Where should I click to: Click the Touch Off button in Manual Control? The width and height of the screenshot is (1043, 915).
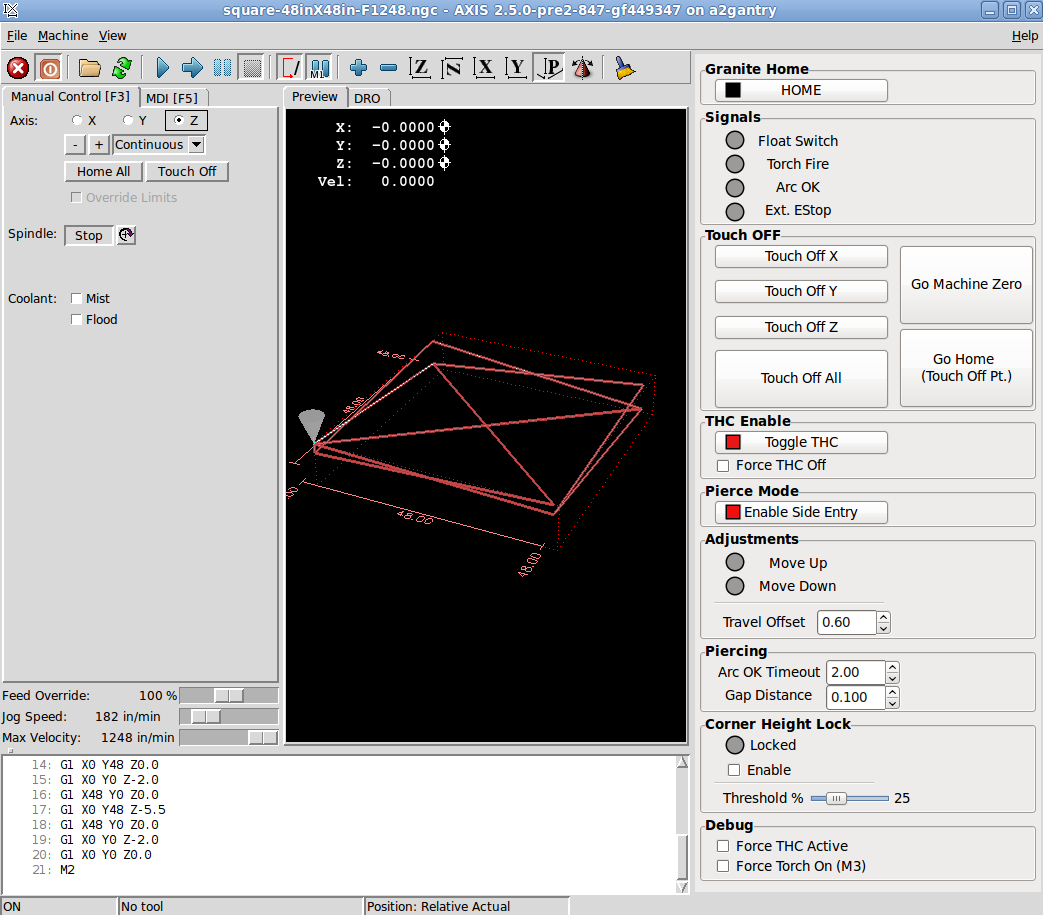(x=187, y=172)
